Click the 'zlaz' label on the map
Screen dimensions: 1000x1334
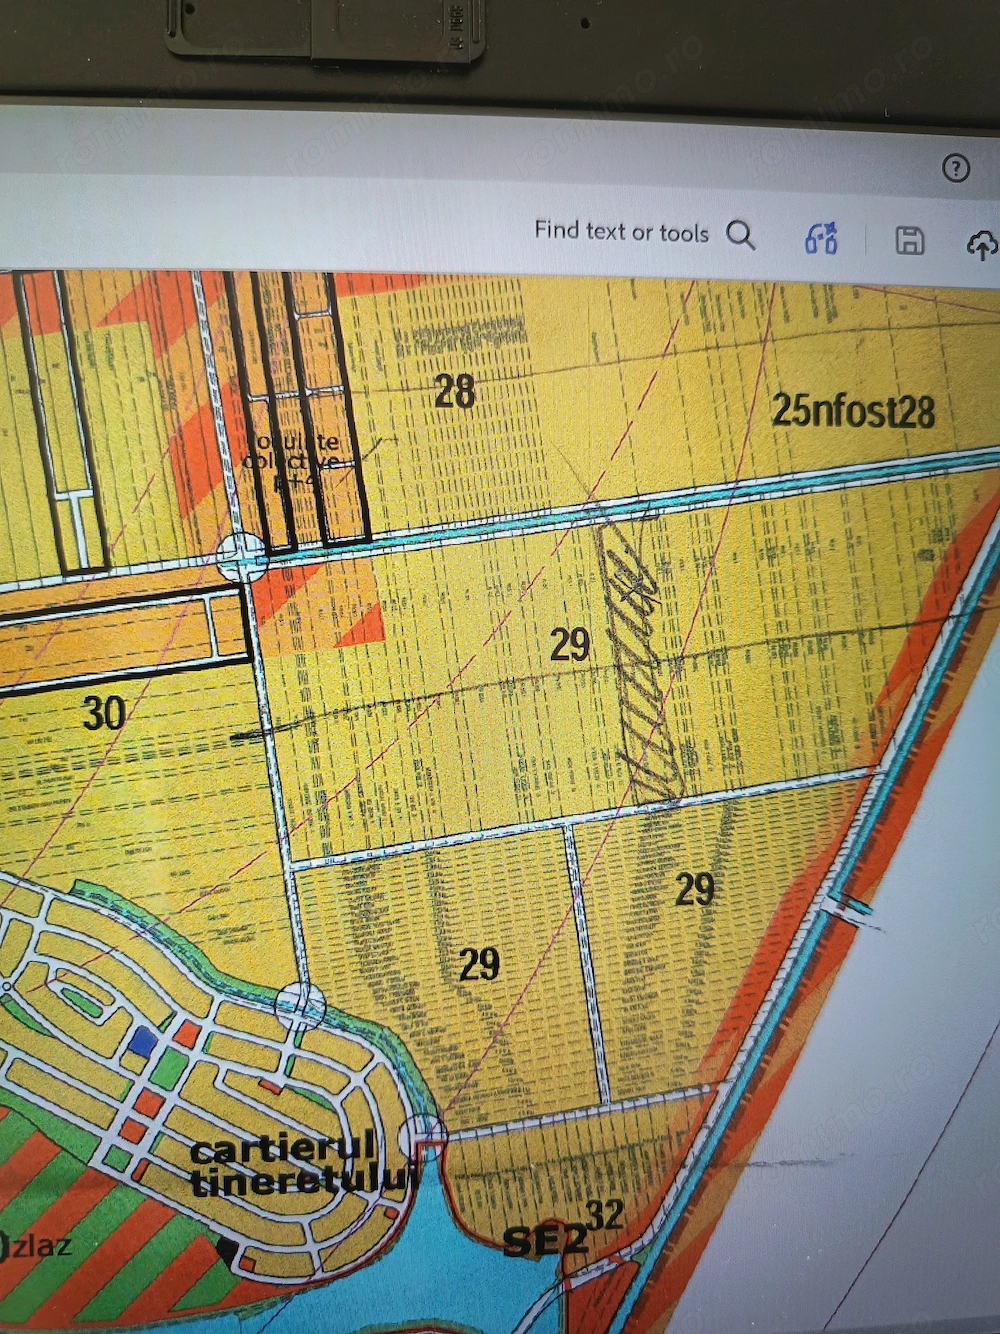point(38,1247)
